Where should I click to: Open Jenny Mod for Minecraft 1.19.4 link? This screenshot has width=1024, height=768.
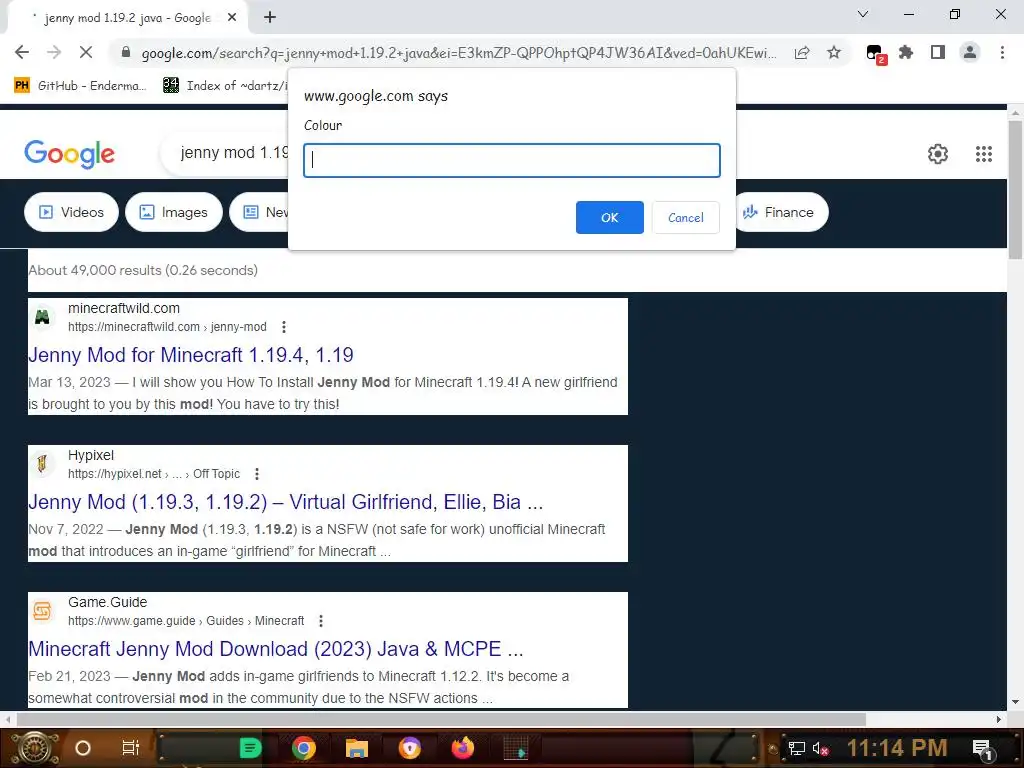[x=191, y=355]
